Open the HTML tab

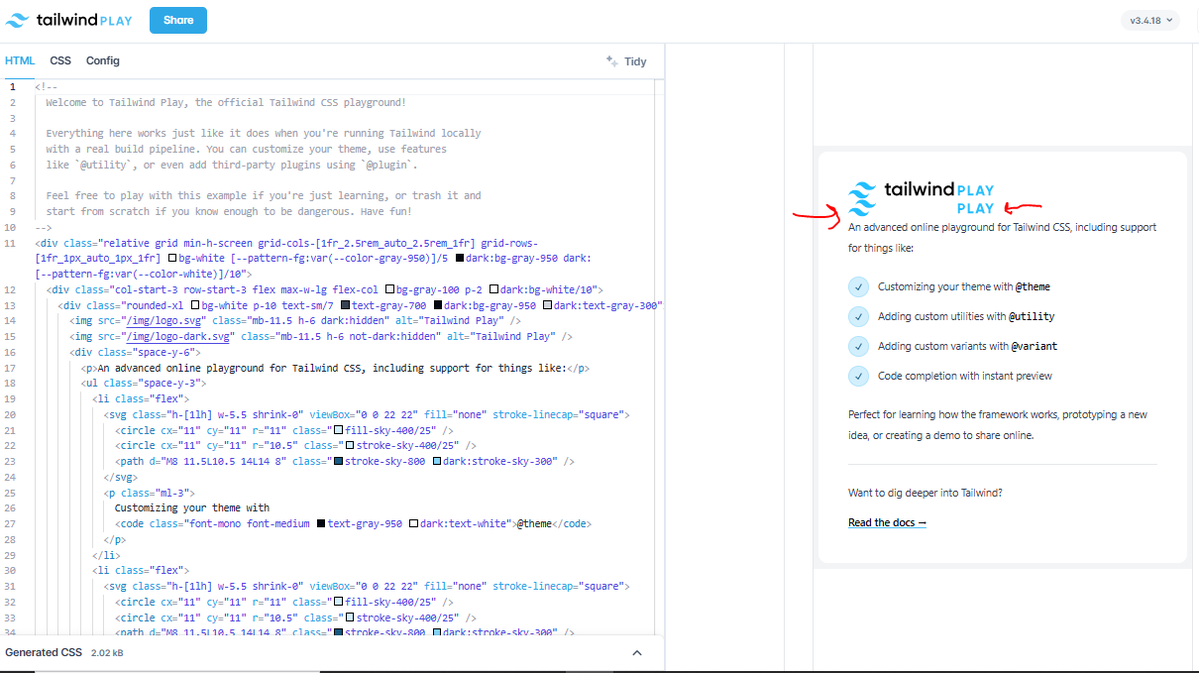pyautogui.click(x=19, y=60)
